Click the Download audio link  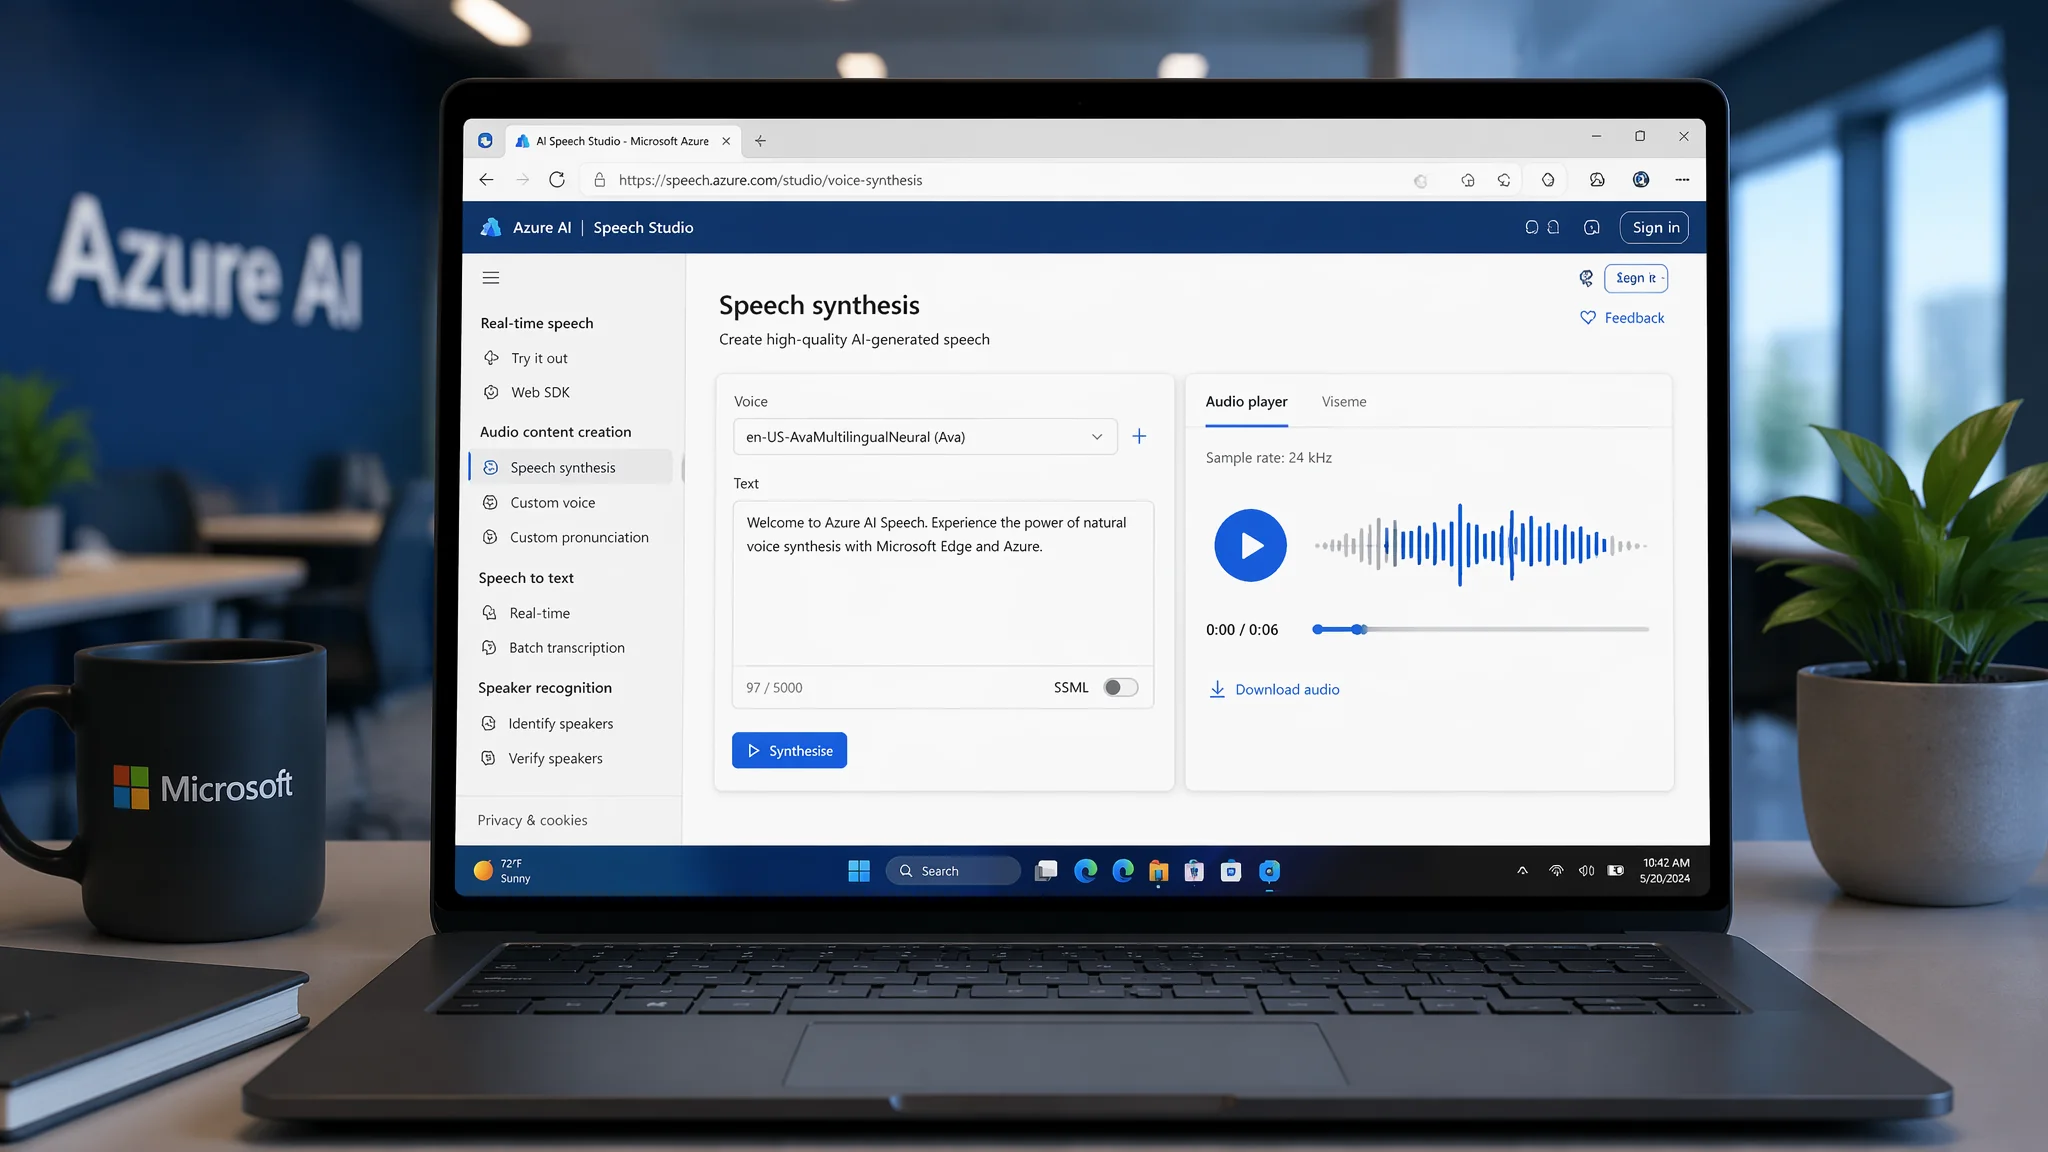click(x=1287, y=689)
